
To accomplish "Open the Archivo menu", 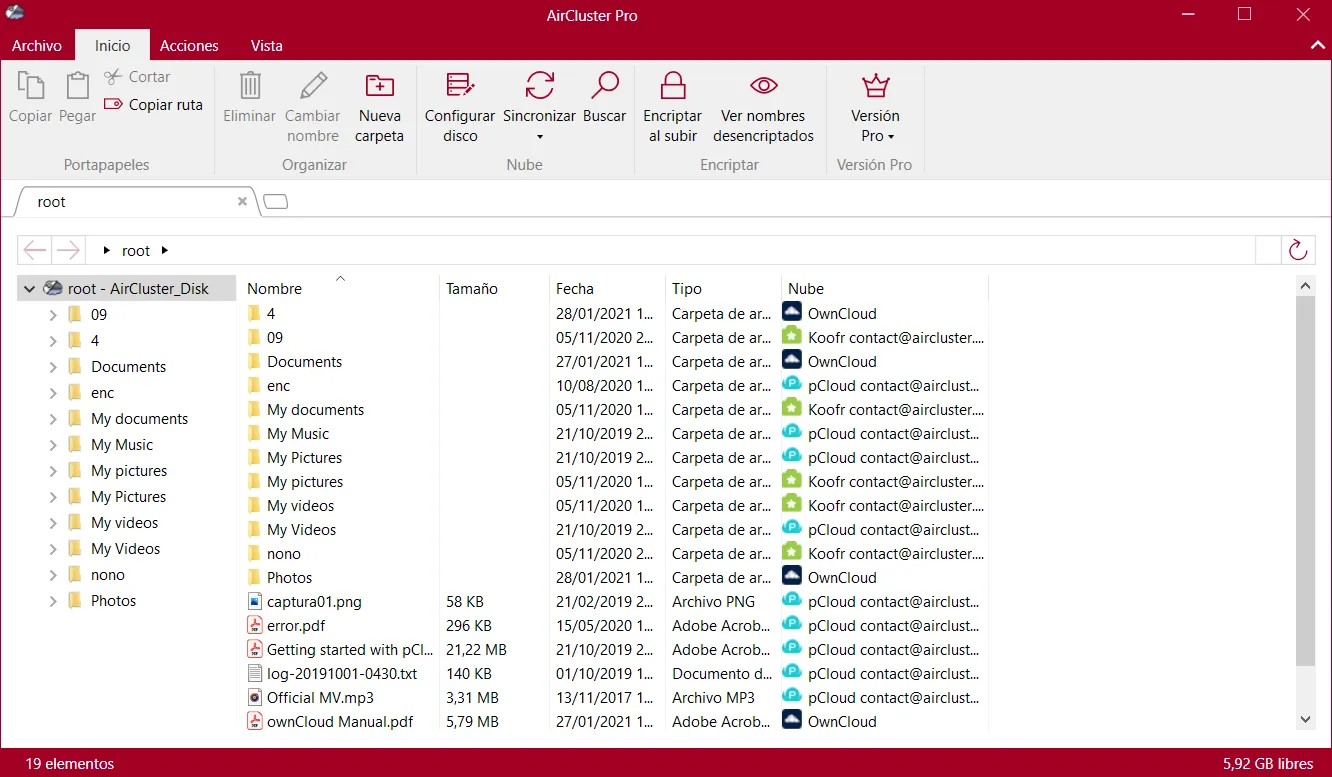I will (x=37, y=46).
